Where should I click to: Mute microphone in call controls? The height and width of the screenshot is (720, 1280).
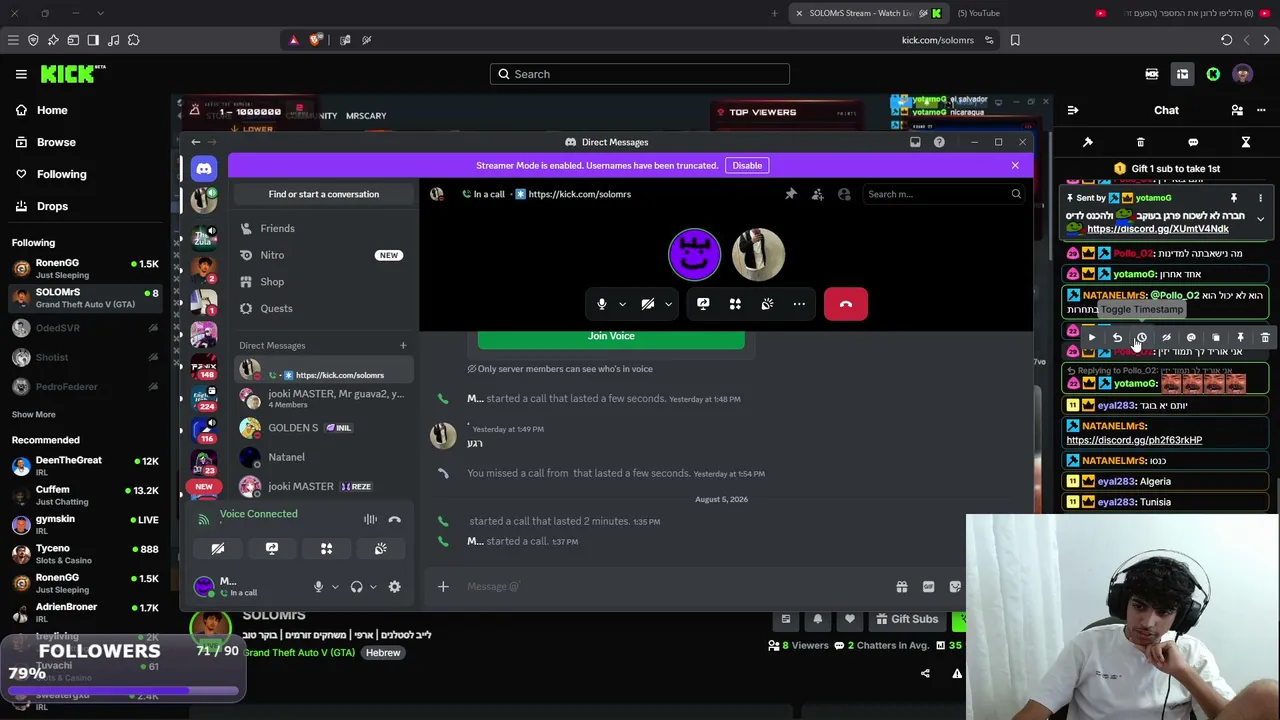point(602,304)
